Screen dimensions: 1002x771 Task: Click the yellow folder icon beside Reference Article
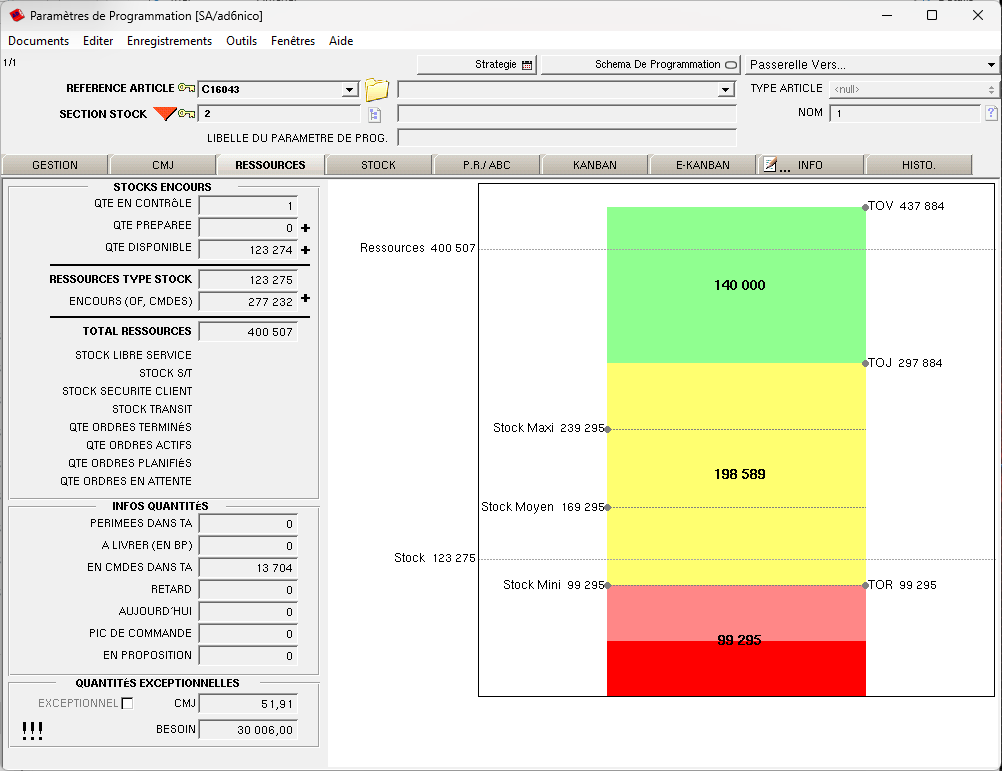coord(376,89)
